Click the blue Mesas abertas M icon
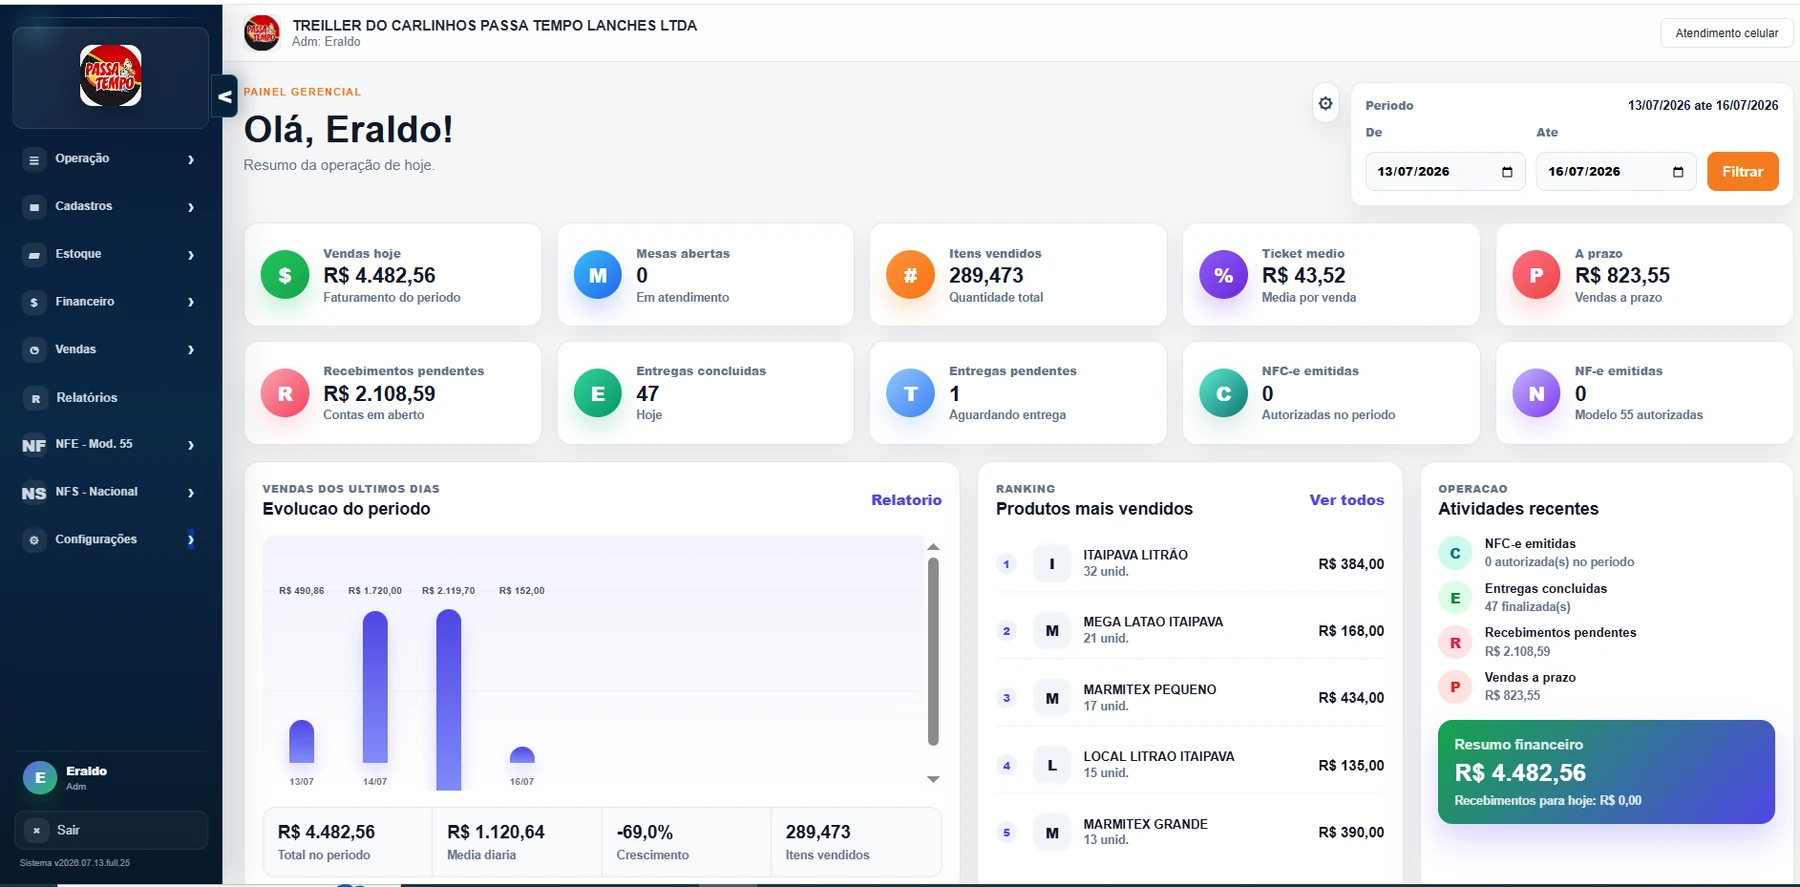 (598, 275)
